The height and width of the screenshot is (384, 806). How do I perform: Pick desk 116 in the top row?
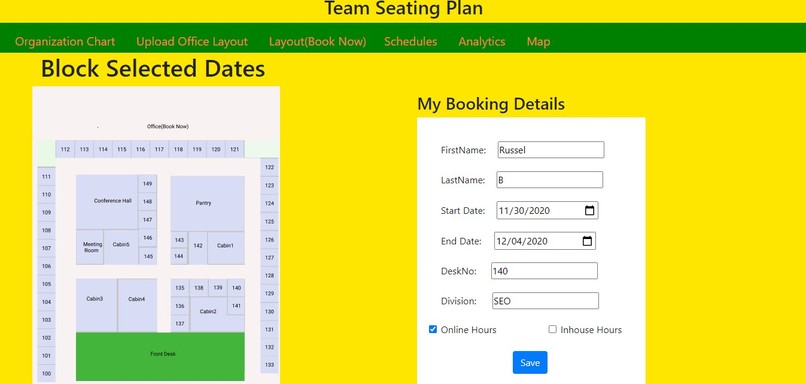click(141, 150)
